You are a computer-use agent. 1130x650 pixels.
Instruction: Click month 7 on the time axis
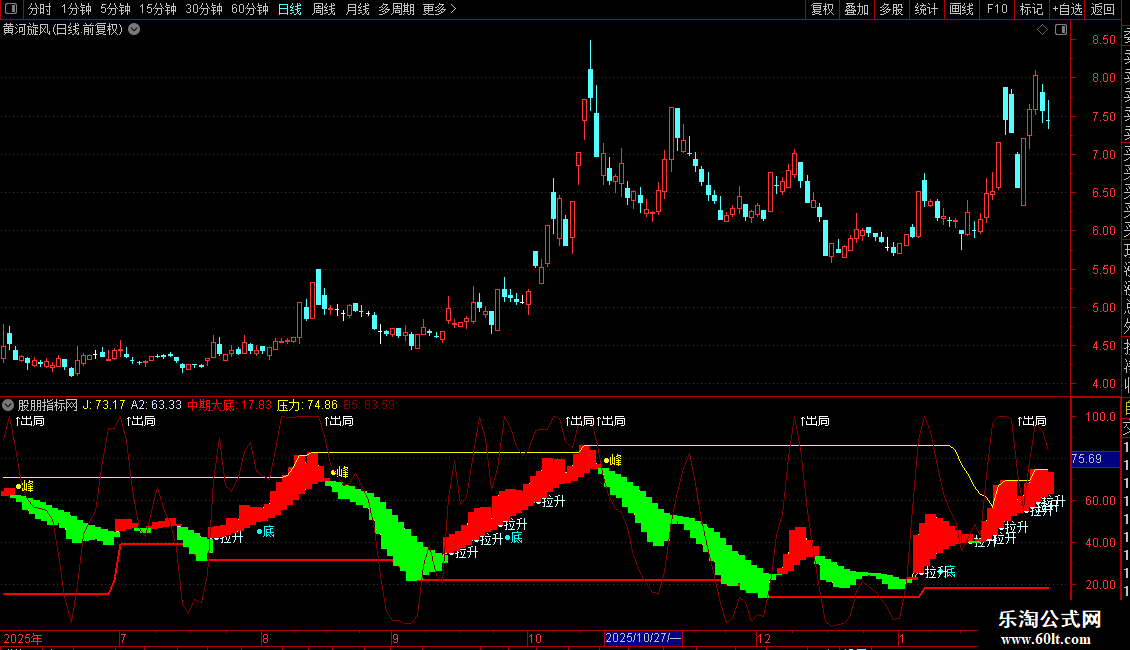123,638
